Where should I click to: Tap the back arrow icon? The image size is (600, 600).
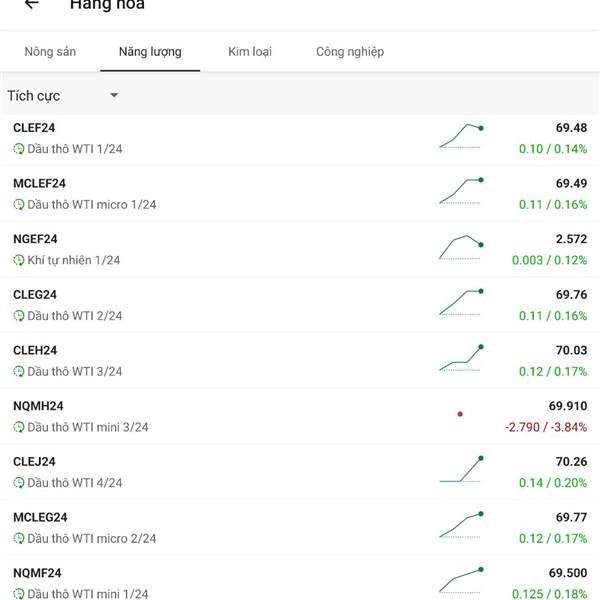point(31,4)
